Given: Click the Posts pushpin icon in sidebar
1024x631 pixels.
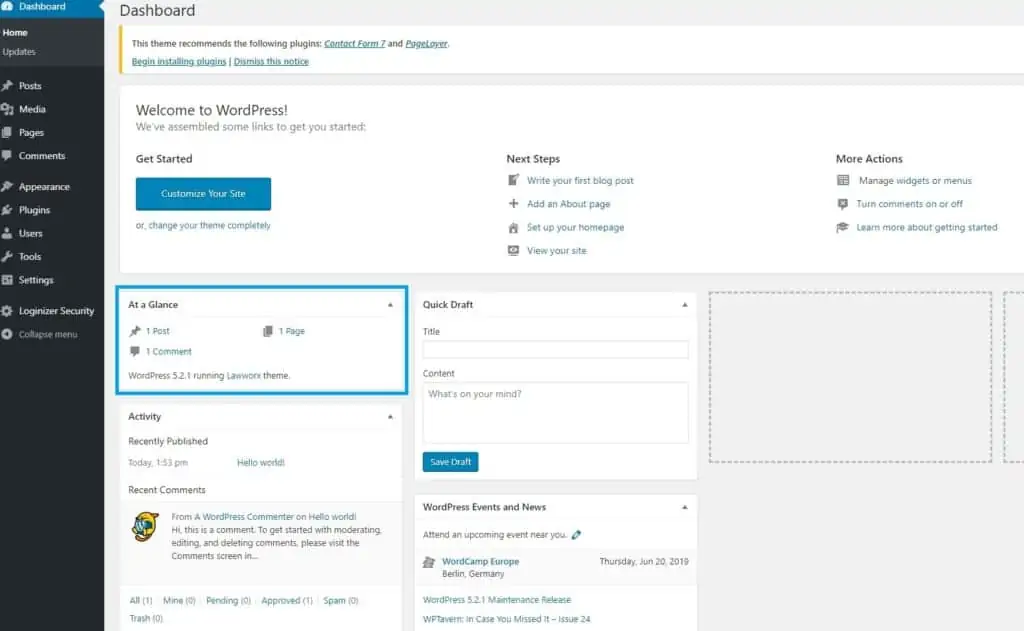Looking at the screenshot, I should pos(7,86).
